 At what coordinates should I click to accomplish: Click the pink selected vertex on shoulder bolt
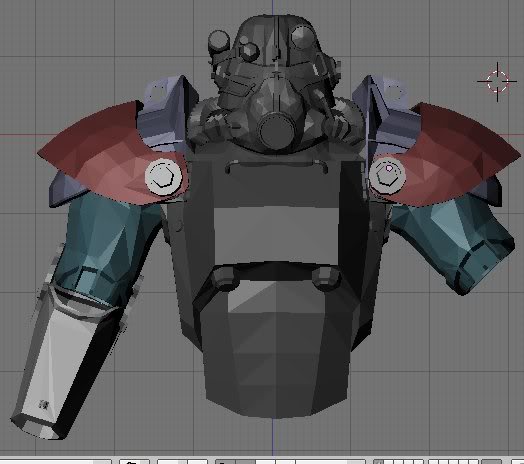(x=389, y=168)
